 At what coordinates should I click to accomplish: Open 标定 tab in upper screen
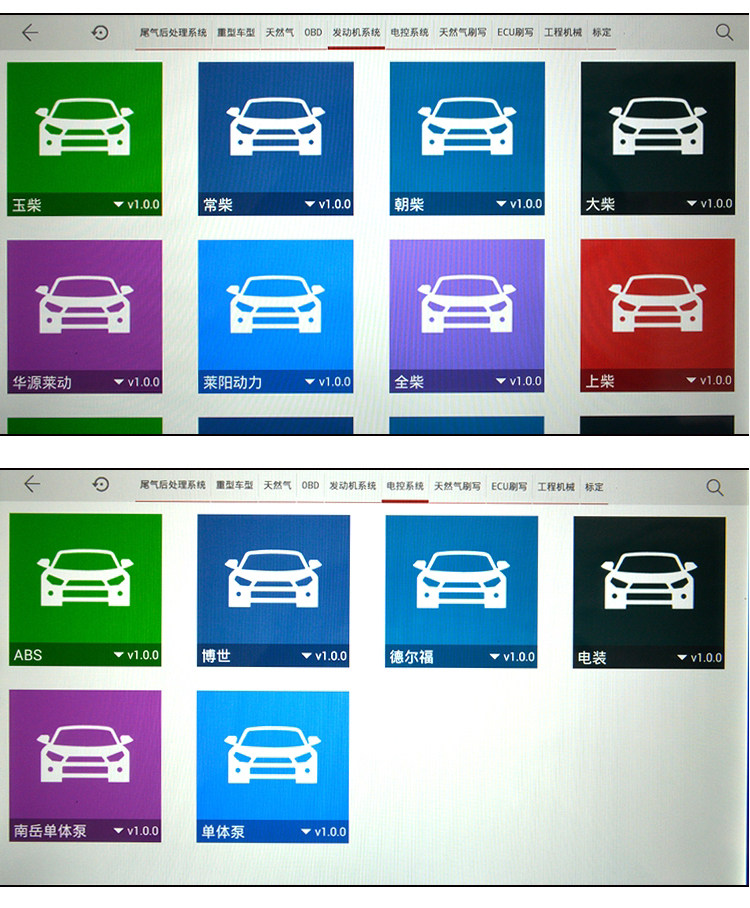coord(601,33)
